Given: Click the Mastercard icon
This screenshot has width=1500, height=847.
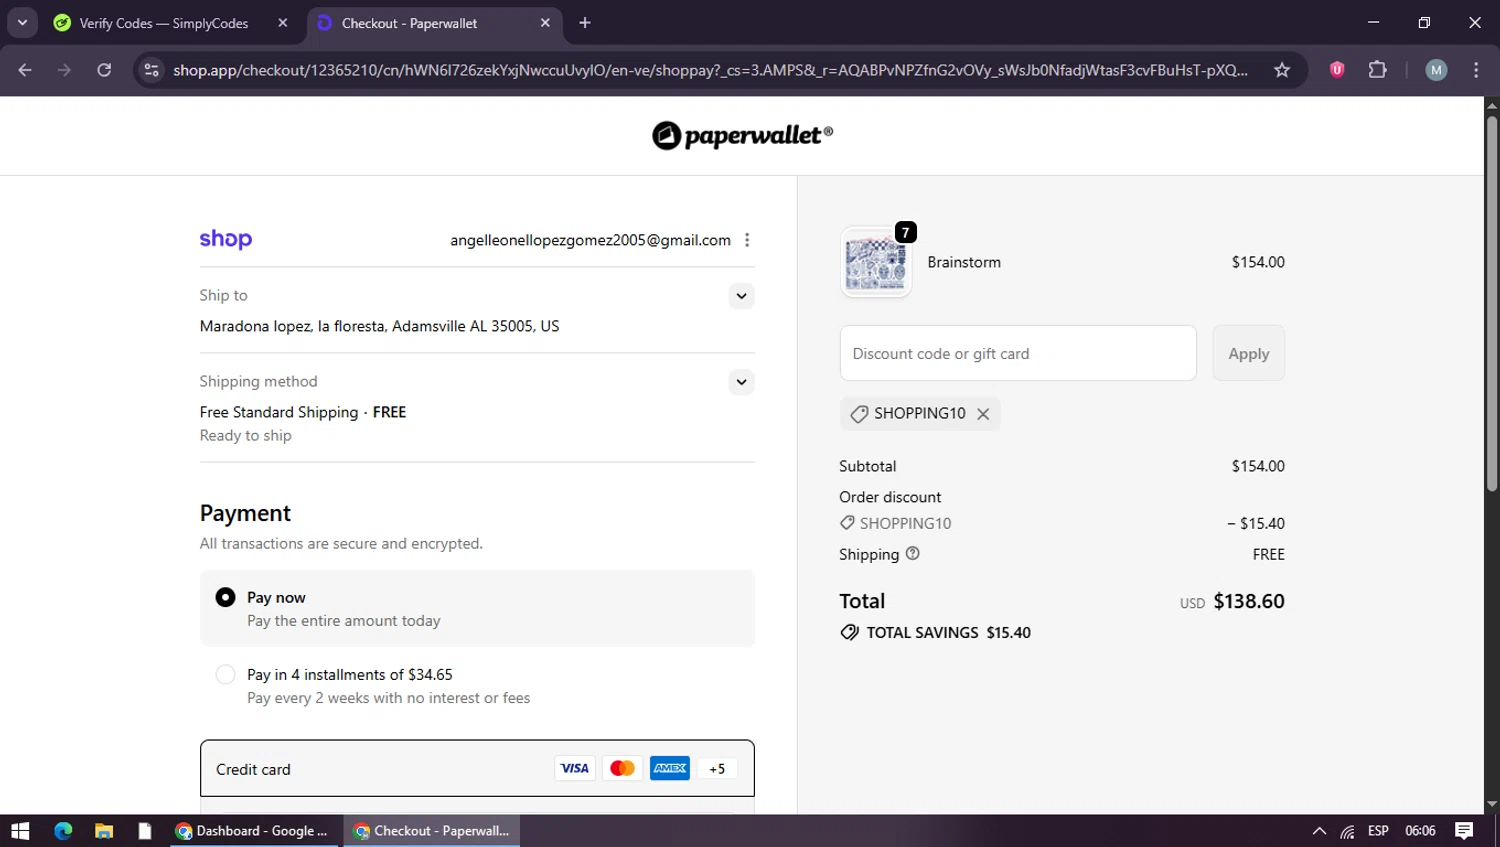Looking at the screenshot, I should (622, 768).
